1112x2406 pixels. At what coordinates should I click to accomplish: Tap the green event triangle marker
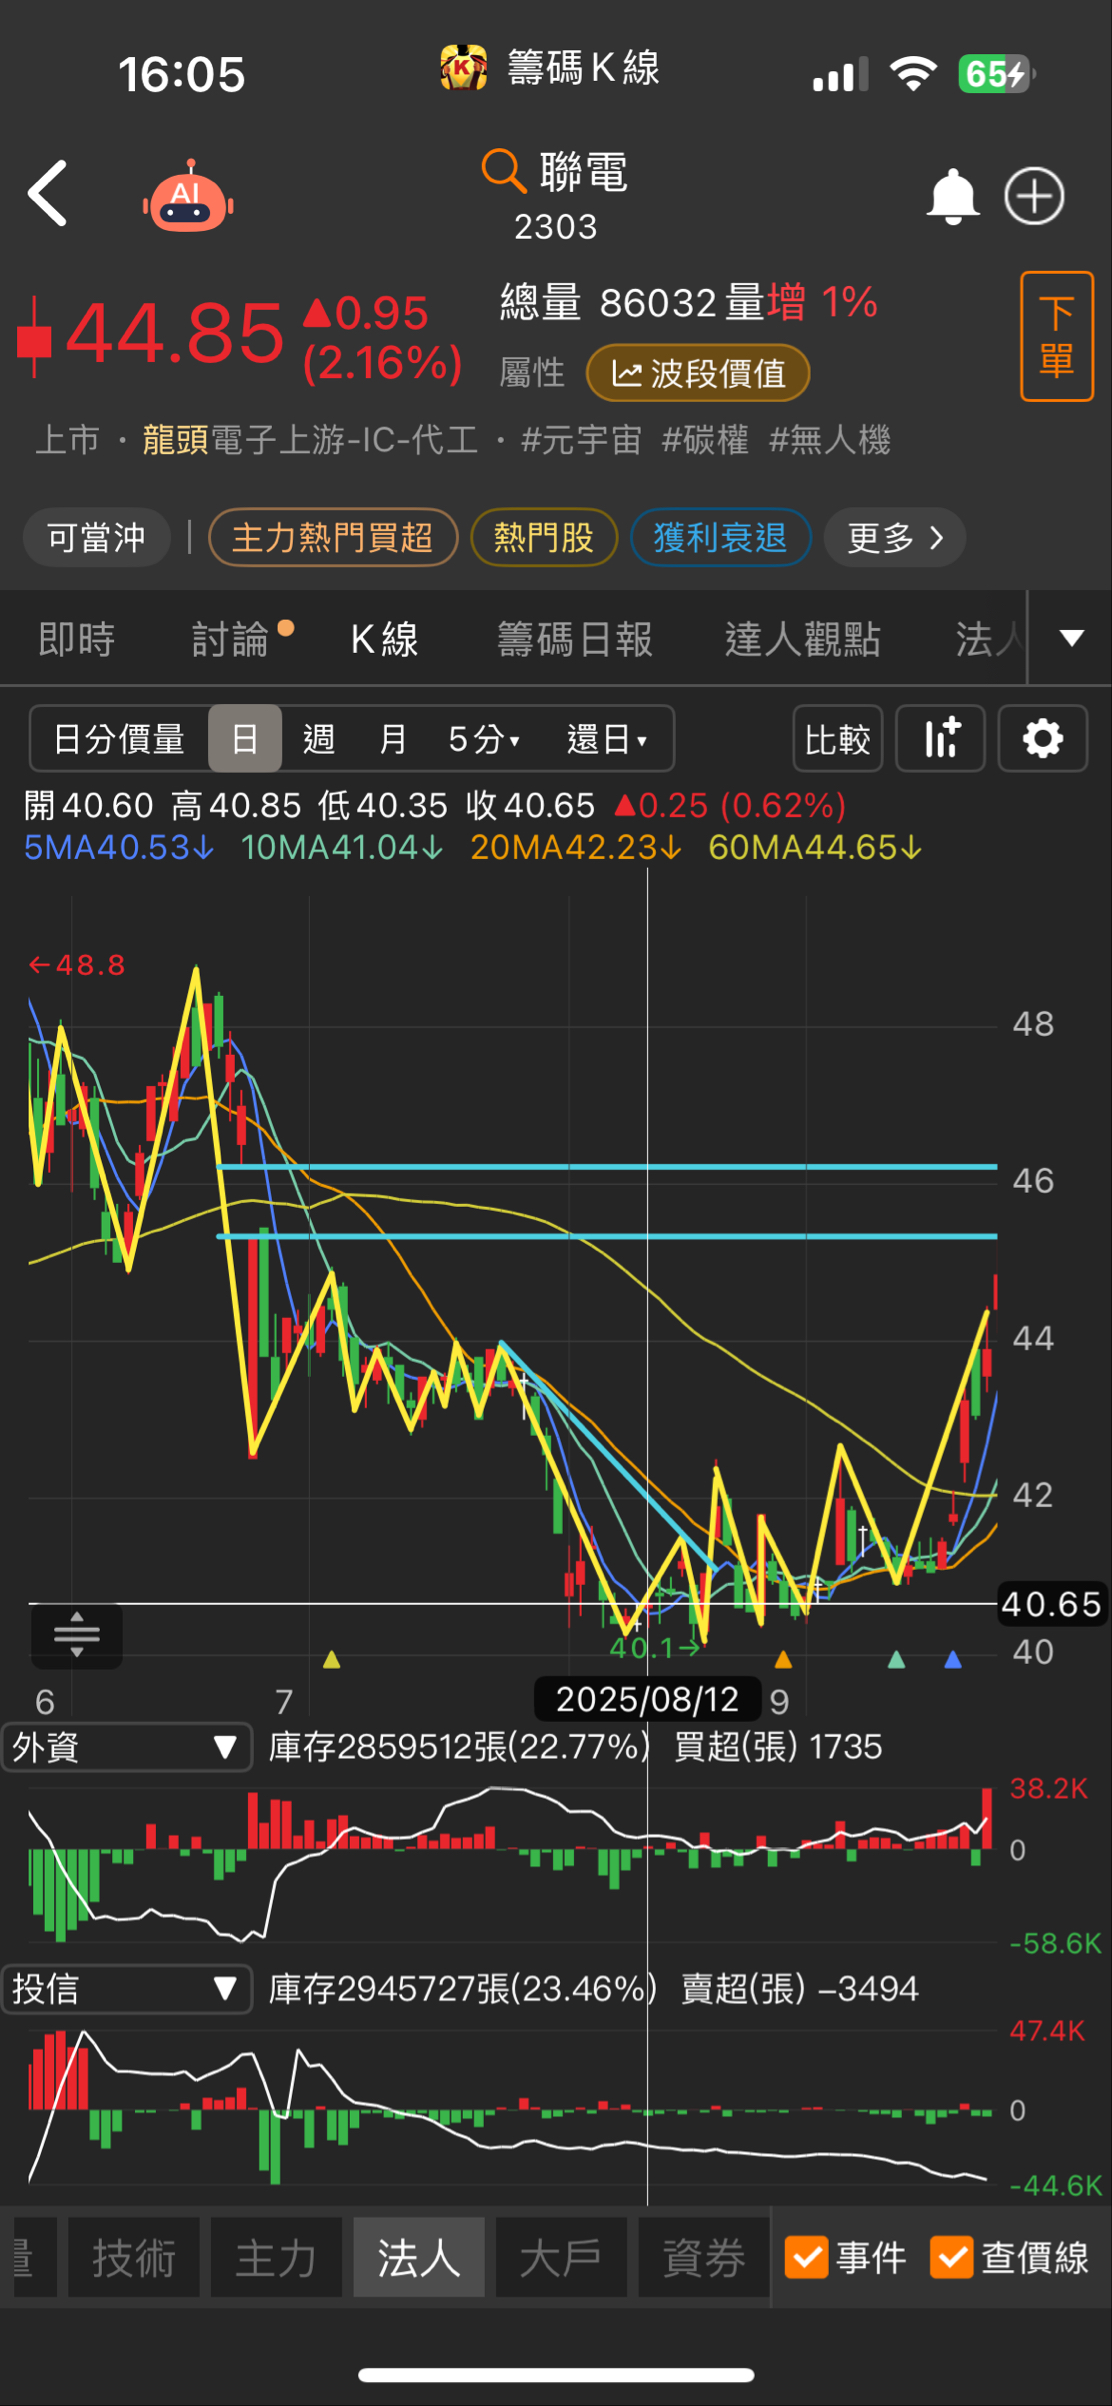click(x=897, y=1661)
